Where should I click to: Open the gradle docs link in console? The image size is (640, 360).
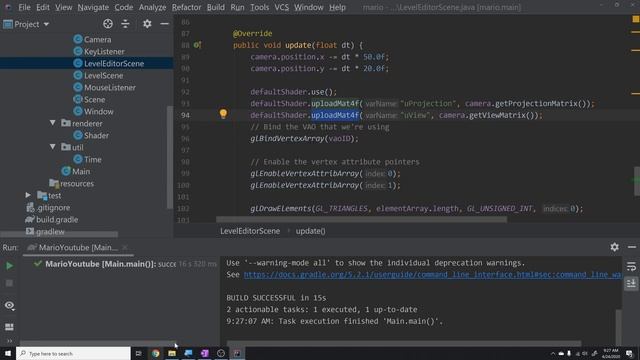tap(433, 274)
